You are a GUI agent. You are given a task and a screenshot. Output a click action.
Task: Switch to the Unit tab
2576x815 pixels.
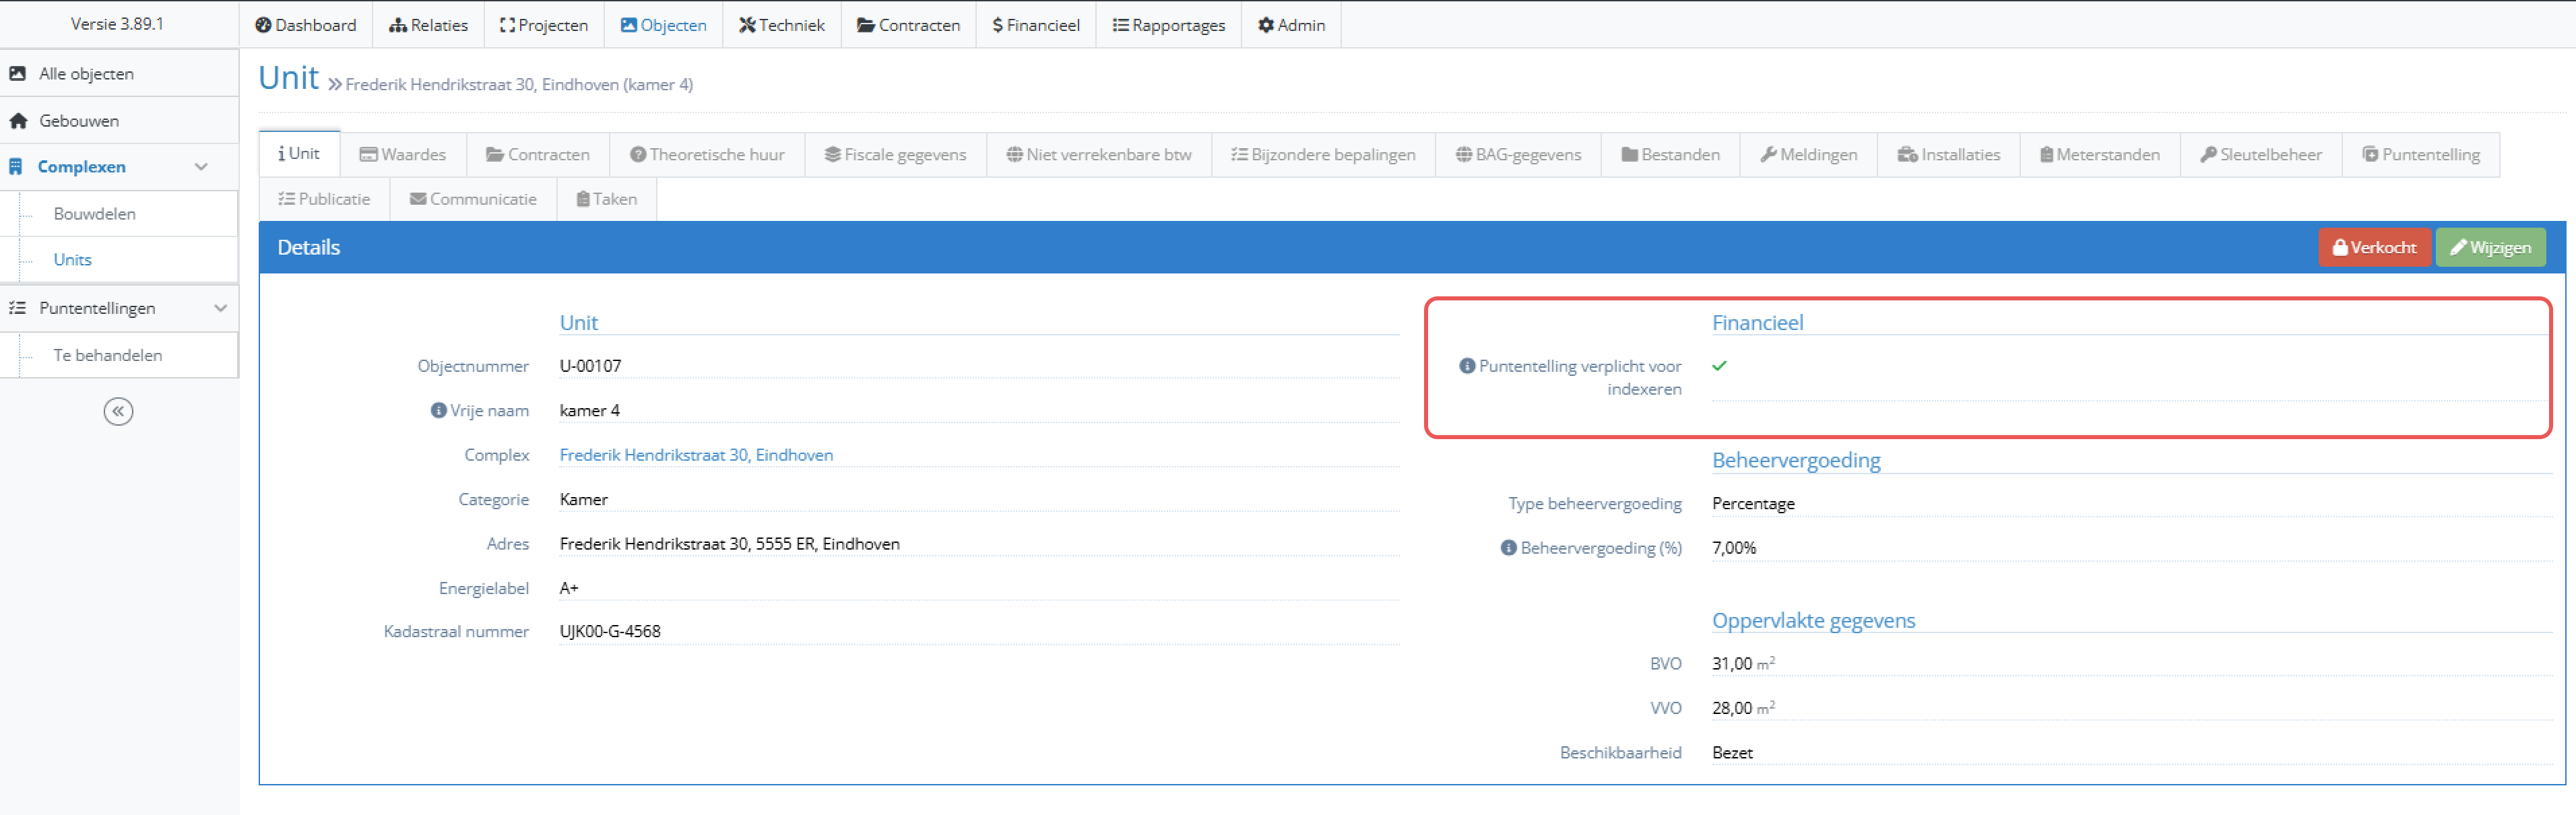coord(299,153)
